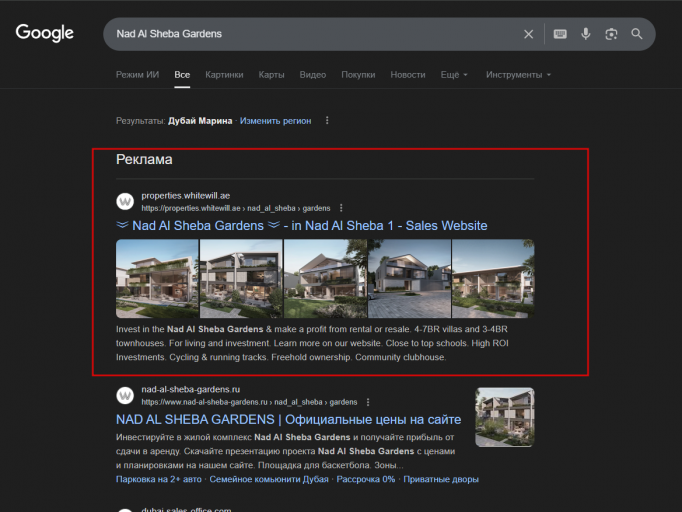This screenshot has width=682, height=512.
Task: Click the nad-al-sheba-gardens.ru site name
Action: pyautogui.click(x=191, y=389)
